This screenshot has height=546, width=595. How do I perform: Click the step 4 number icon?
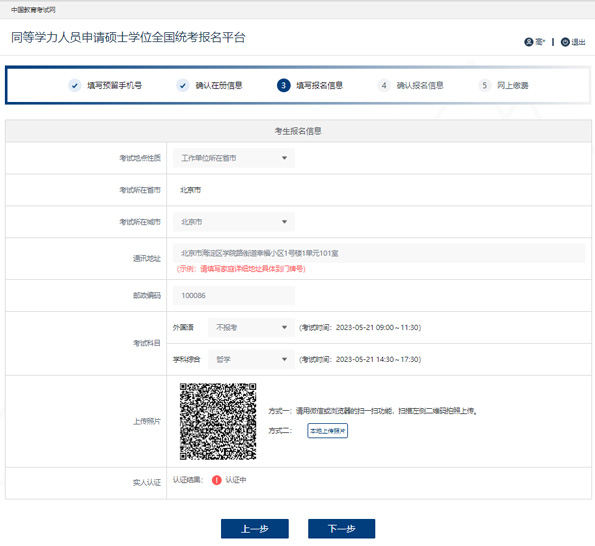click(384, 85)
